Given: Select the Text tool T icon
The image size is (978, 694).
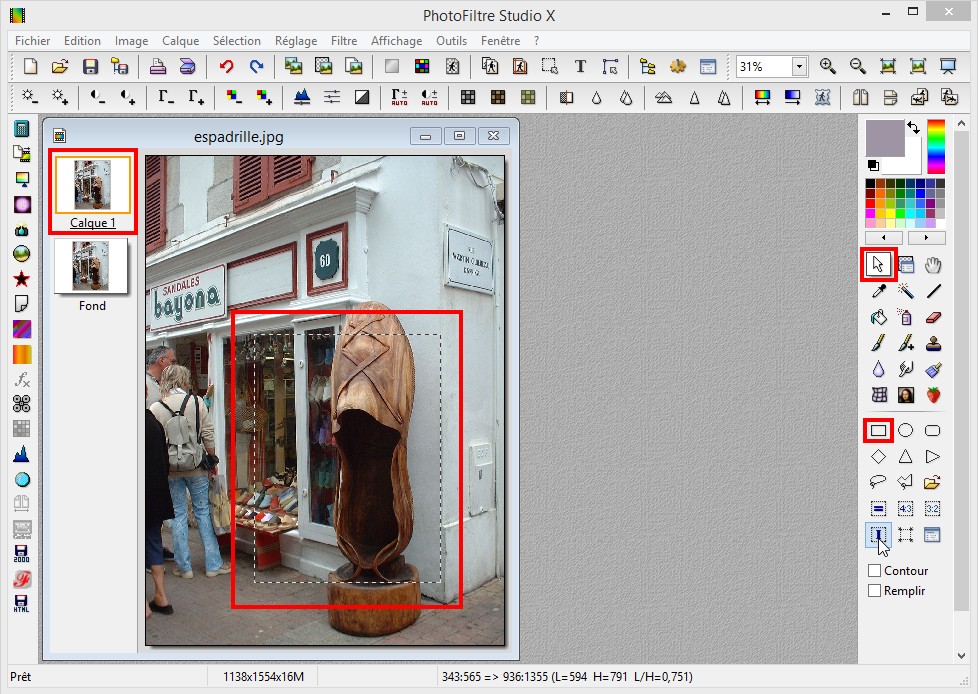Looking at the screenshot, I should 580,66.
